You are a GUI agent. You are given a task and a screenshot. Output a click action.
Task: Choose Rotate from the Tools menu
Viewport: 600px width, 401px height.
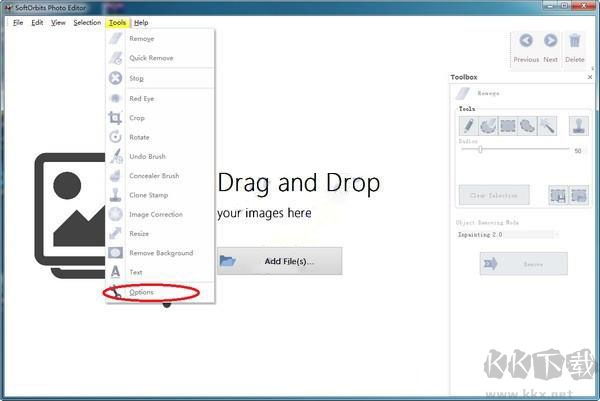[x=138, y=137]
